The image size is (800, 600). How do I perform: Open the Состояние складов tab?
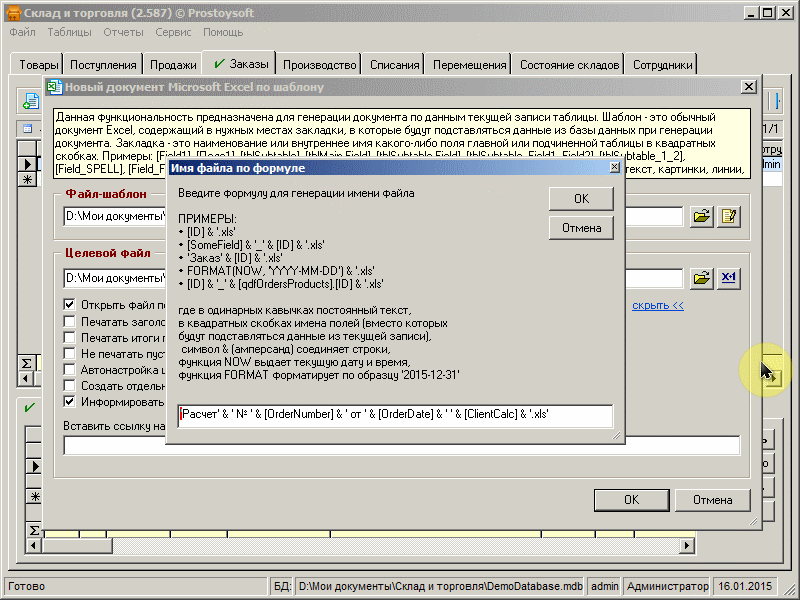click(572, 65)
